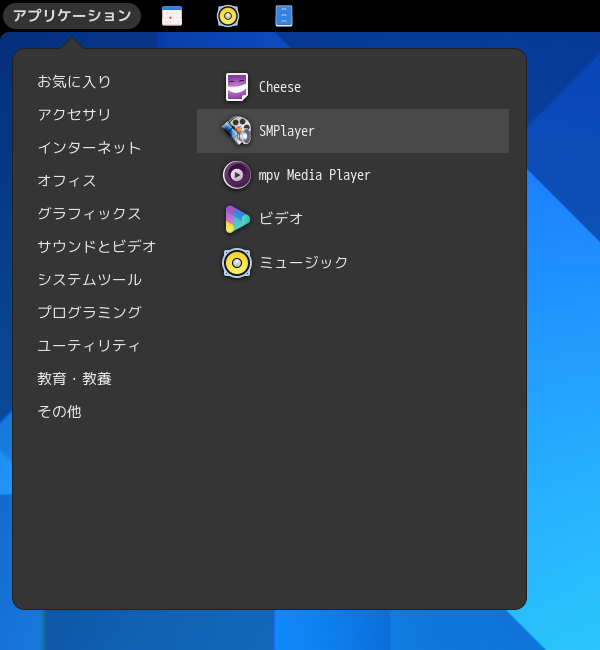Select the 教育・教養 category
600x650 pixels.
[x=75, y=378]
